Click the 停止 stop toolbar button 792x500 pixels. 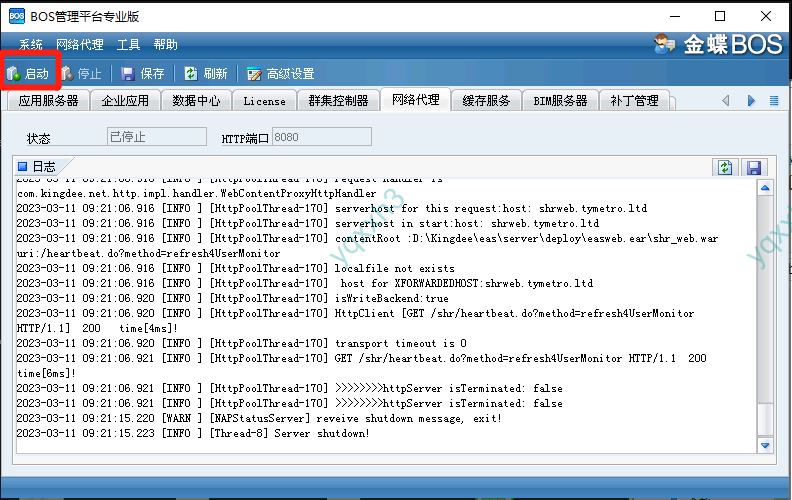(x=81, y=74)
